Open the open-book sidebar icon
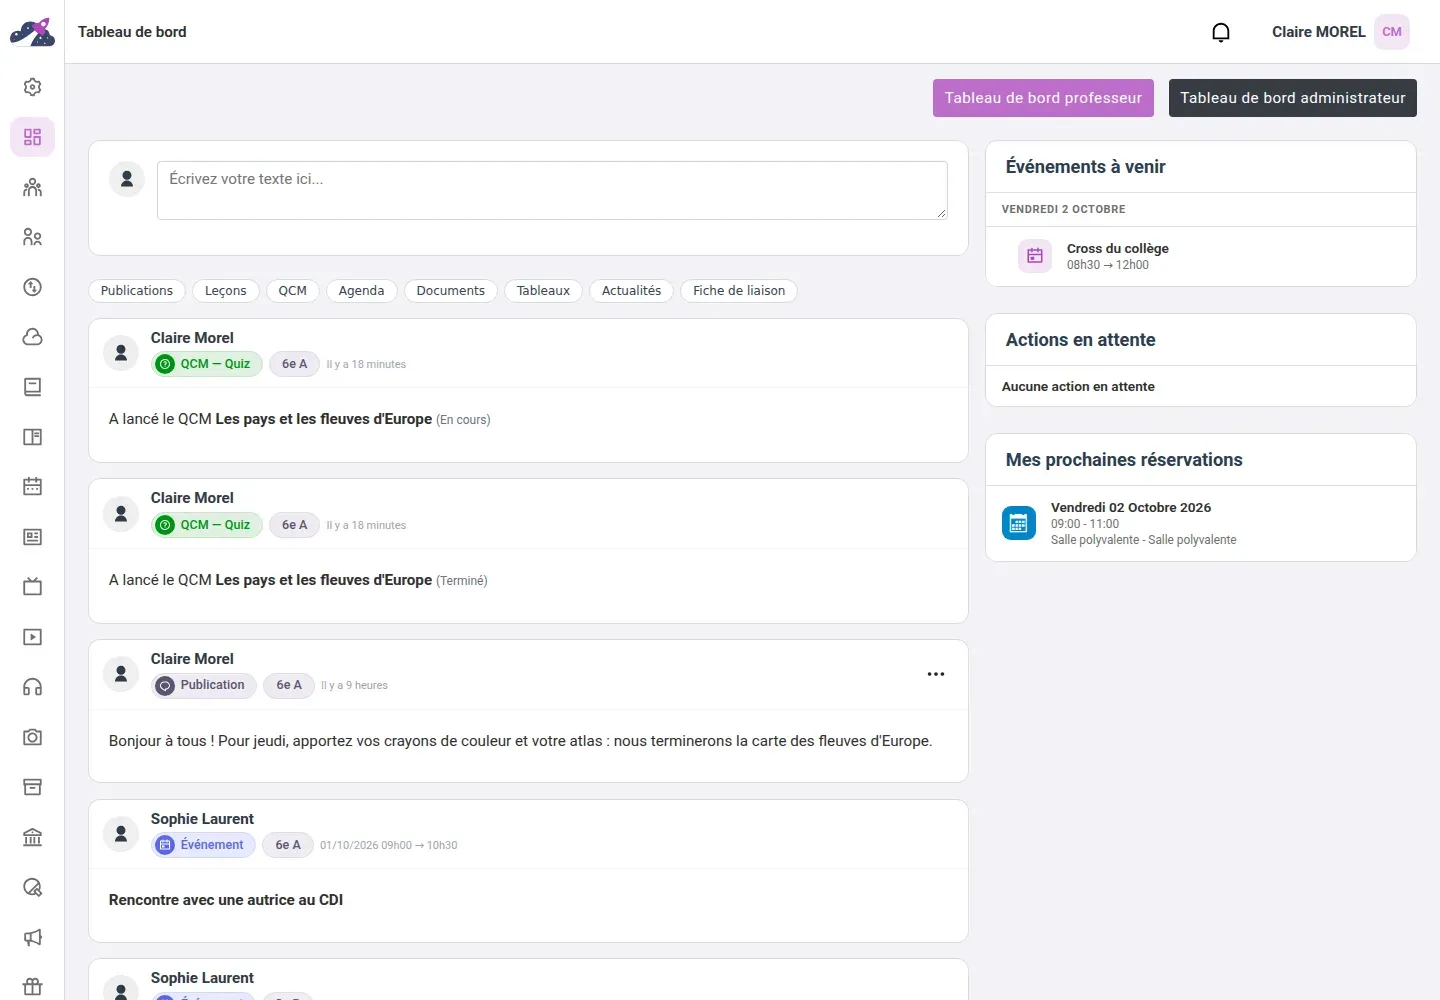 tap(32, 437)
